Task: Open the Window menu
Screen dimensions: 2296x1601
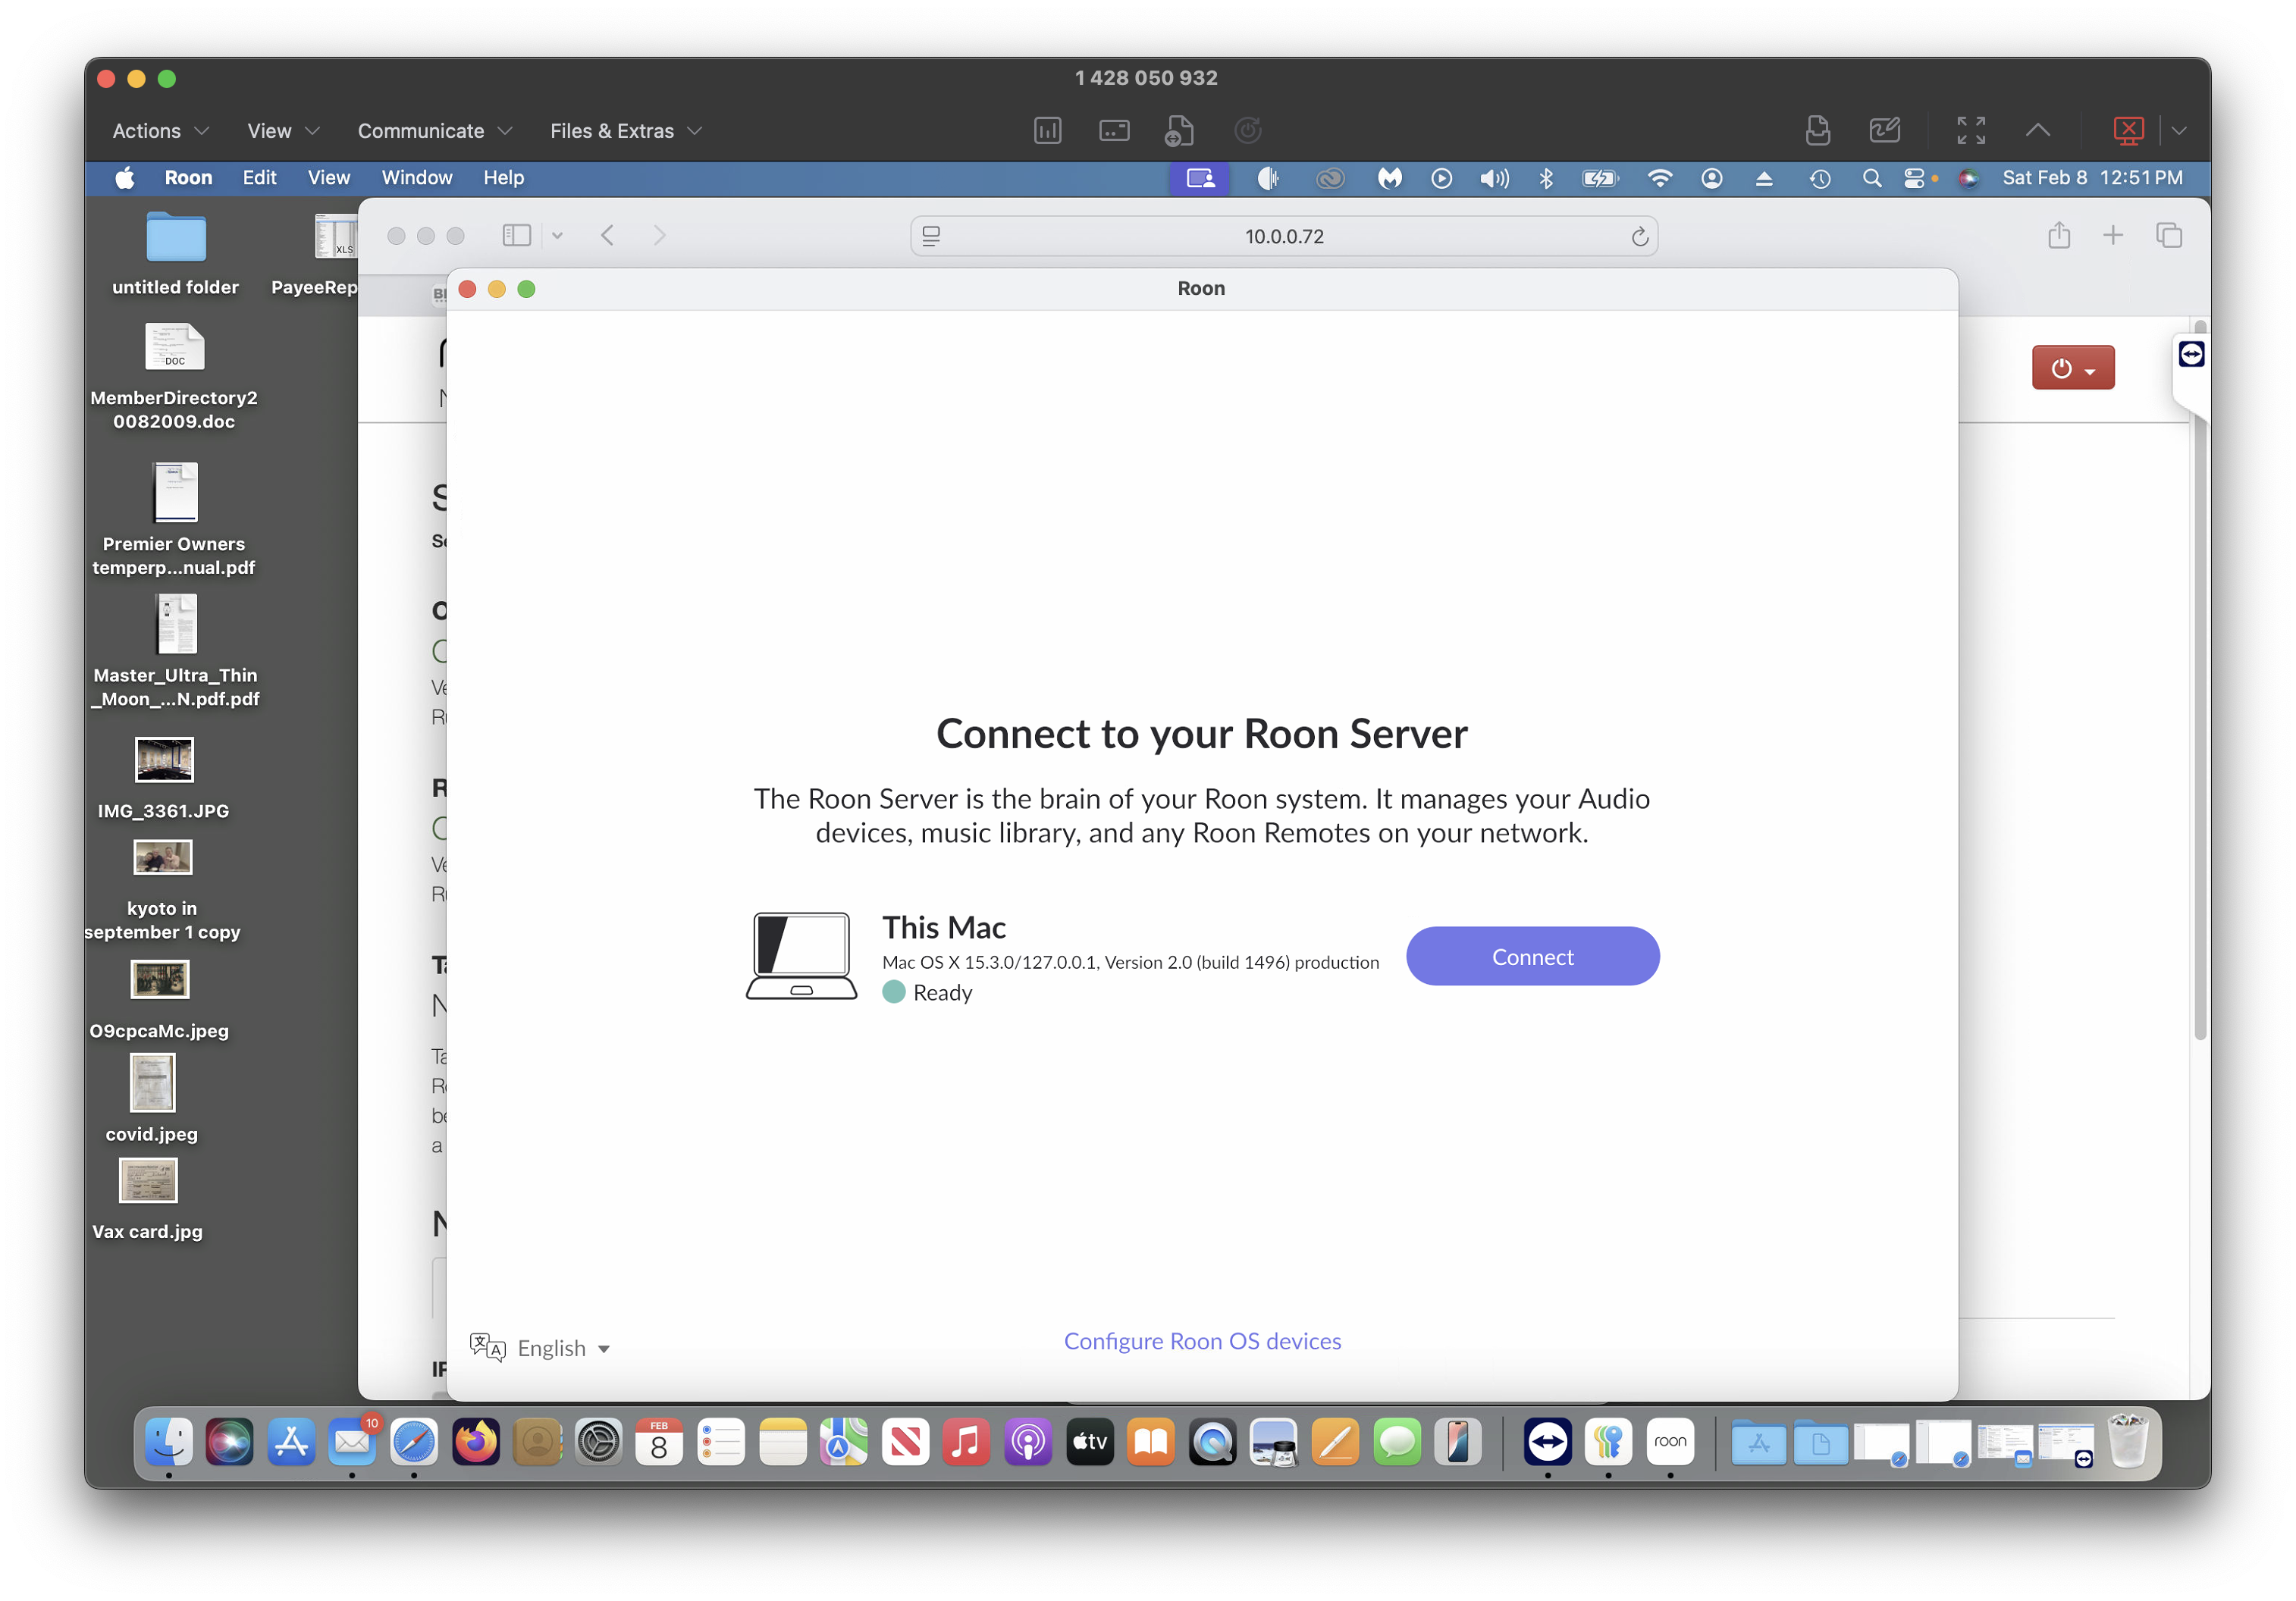Action: click(x=416, y=178)
